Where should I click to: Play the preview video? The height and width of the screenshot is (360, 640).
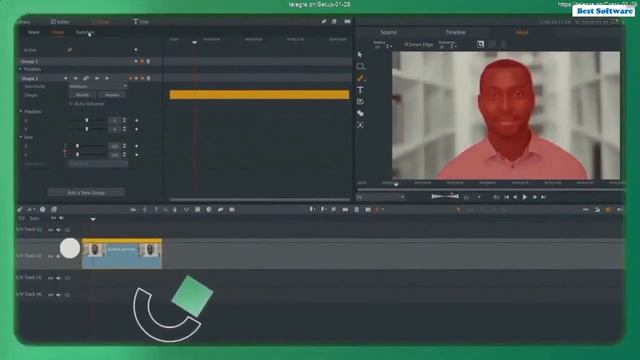click(x=524, y=197)
